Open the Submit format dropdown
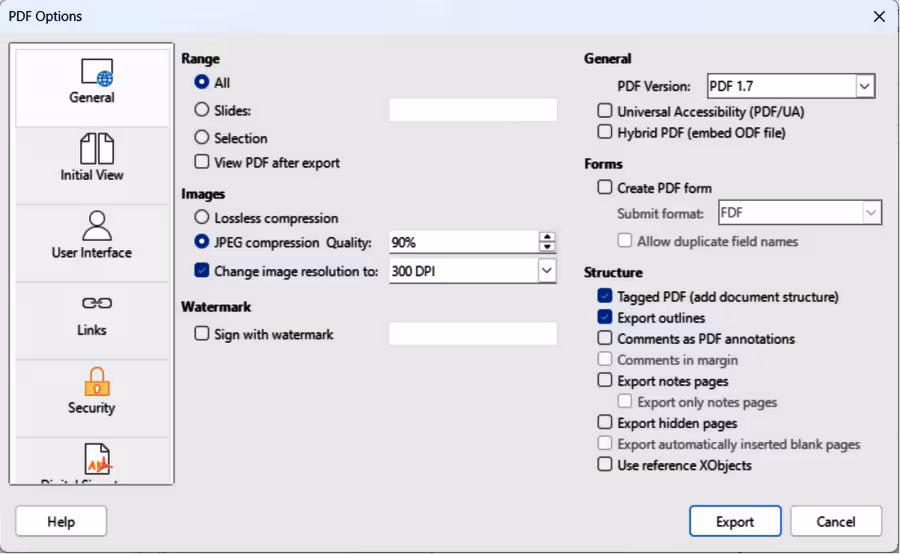 (x=800, y=213)
